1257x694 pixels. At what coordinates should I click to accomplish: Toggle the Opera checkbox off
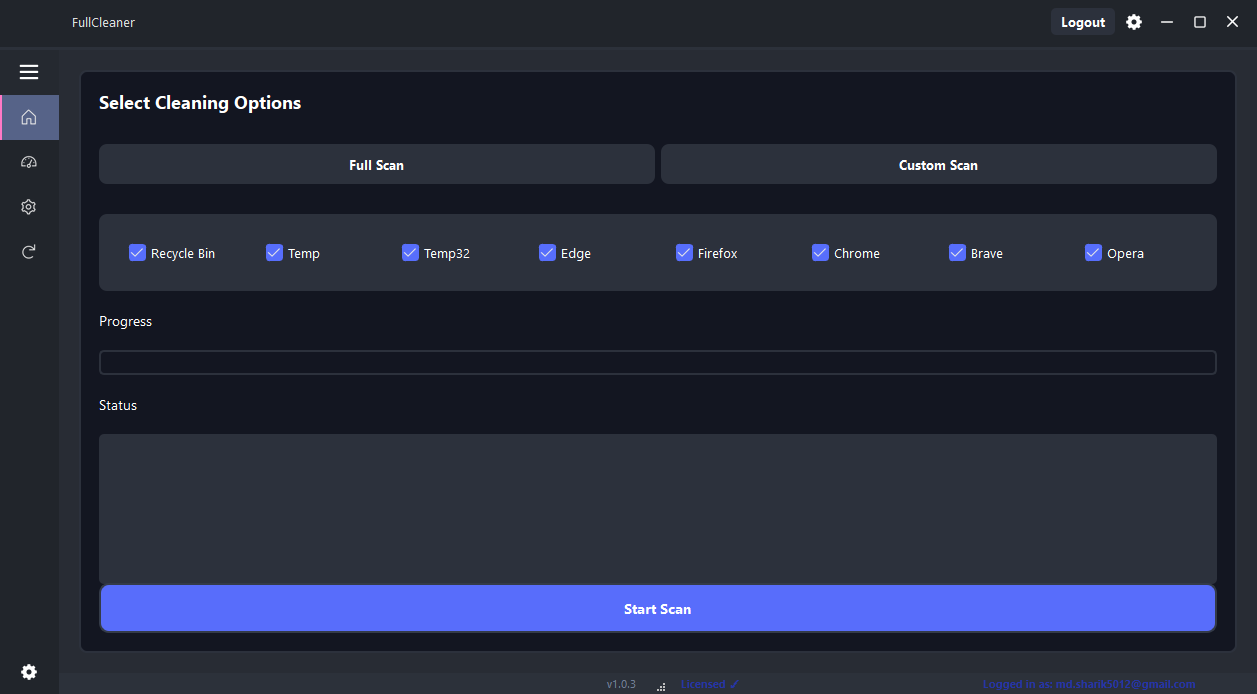tap(1093, 253)
